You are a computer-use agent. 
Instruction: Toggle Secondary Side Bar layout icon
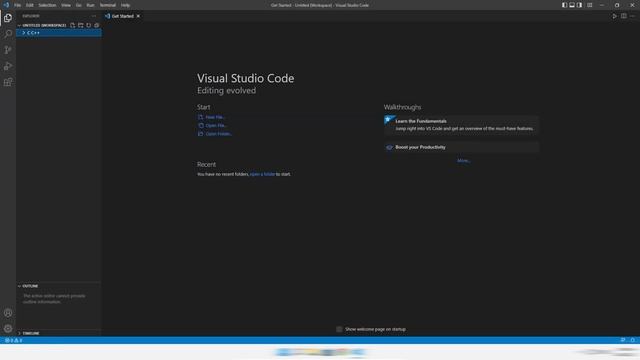coord(580,5)
